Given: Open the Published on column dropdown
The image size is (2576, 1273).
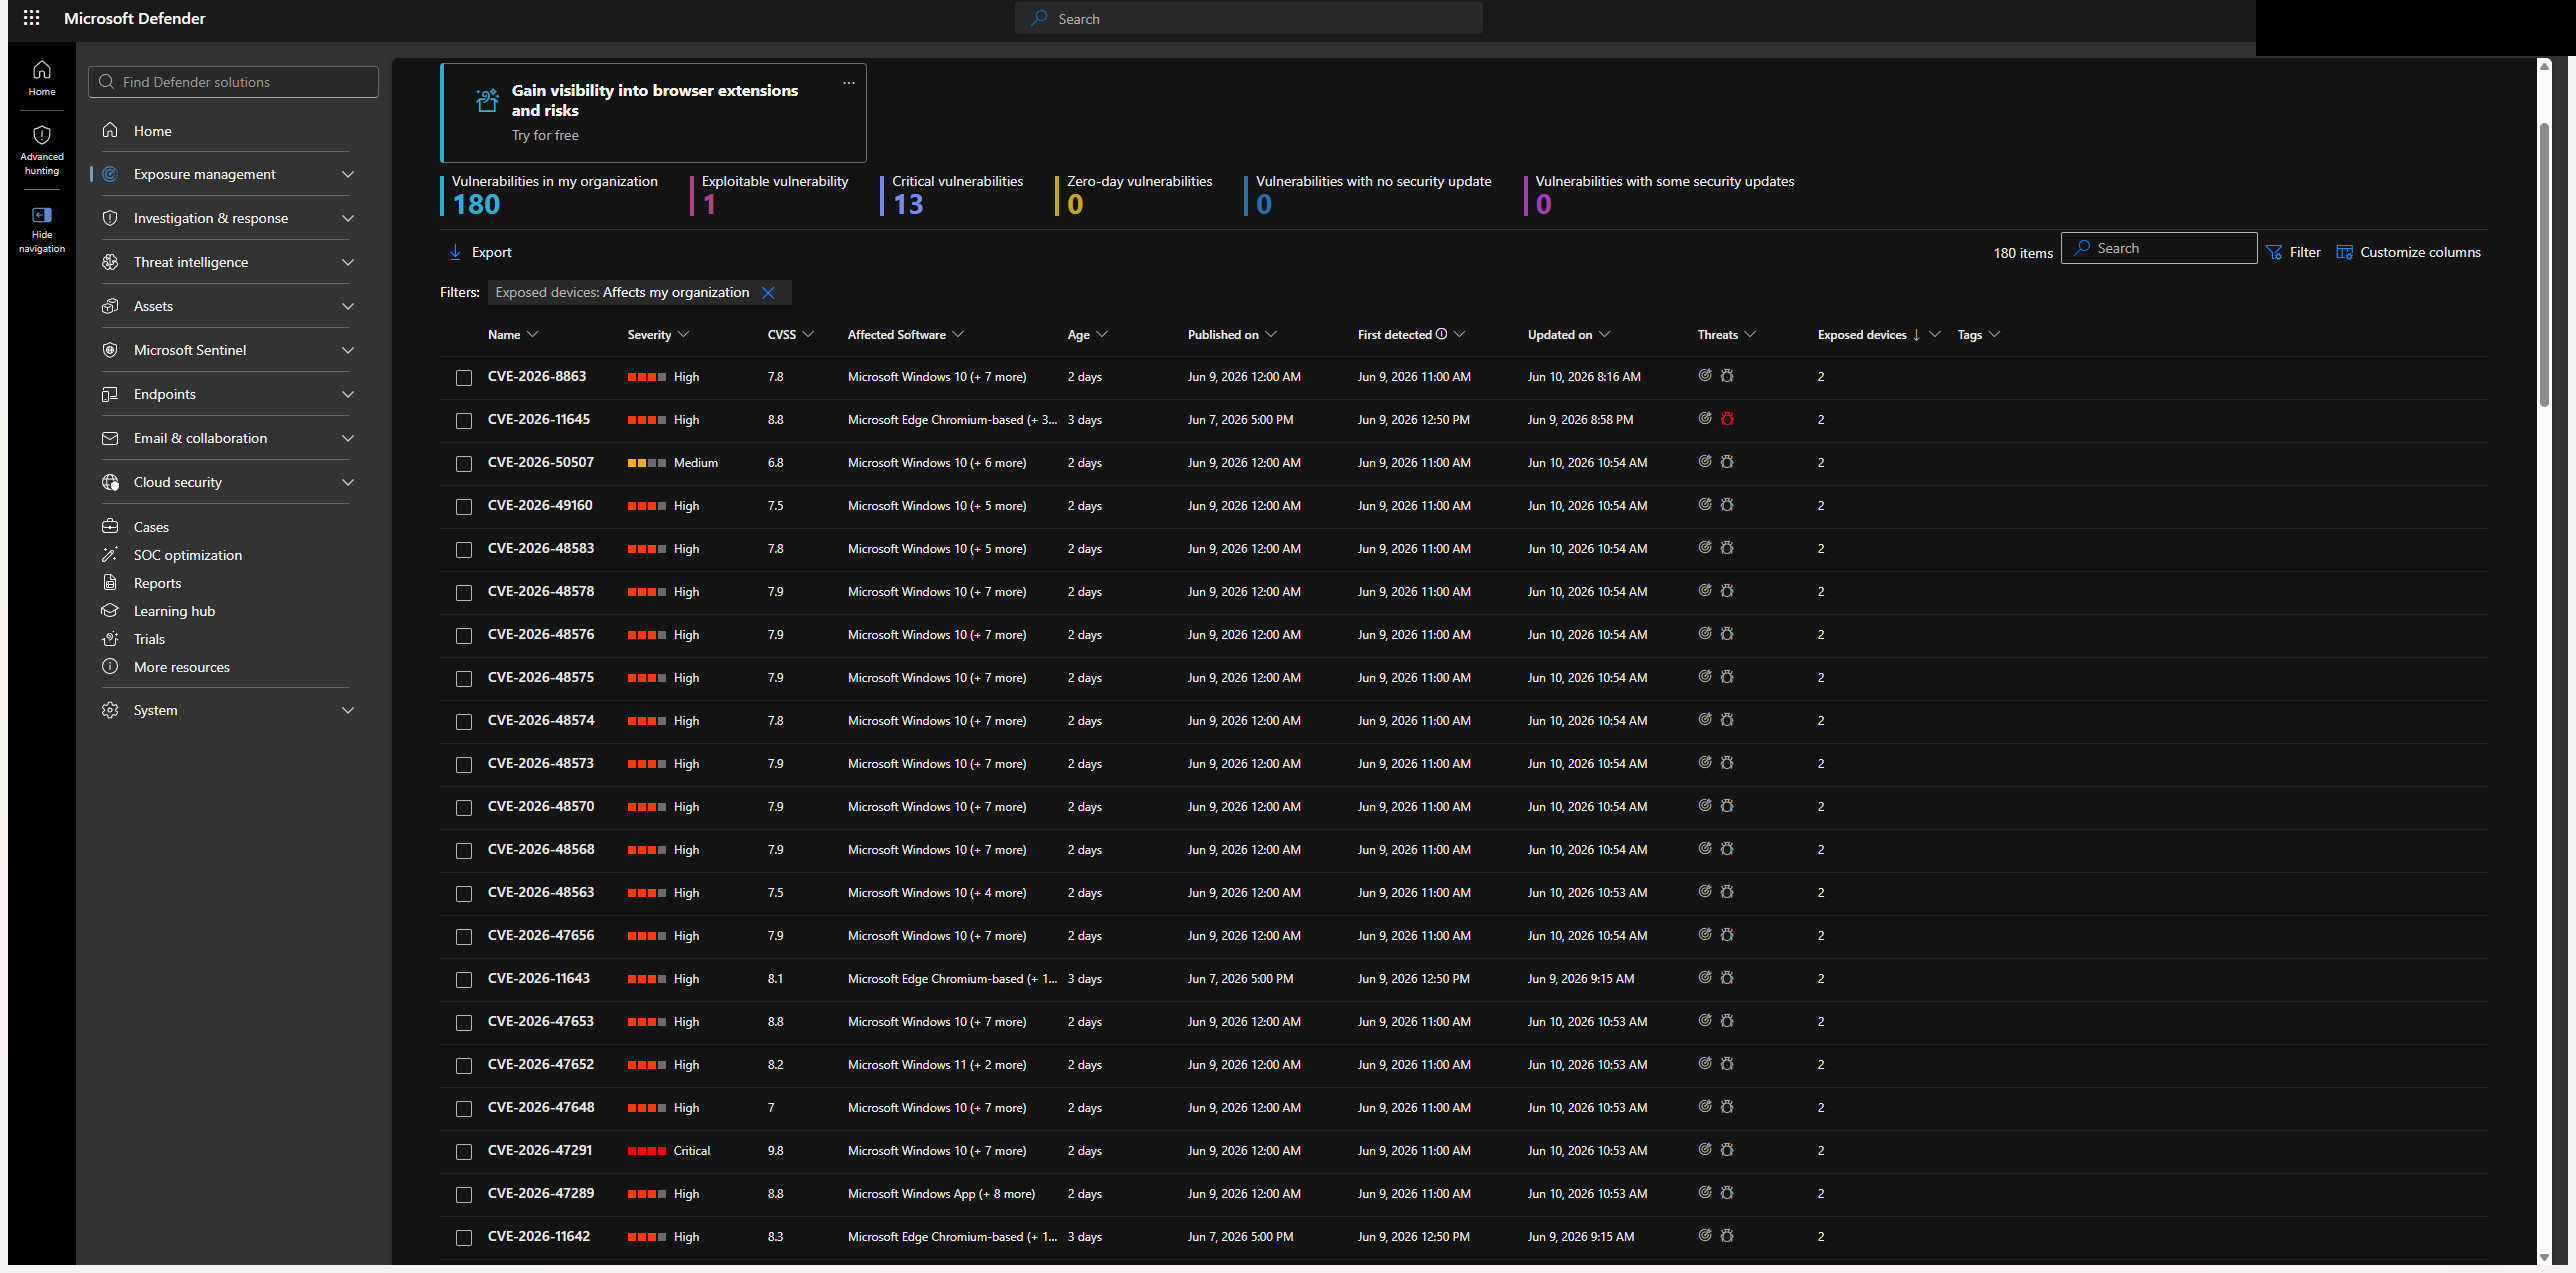Looking at the screenshot, I should point(1271,334).
